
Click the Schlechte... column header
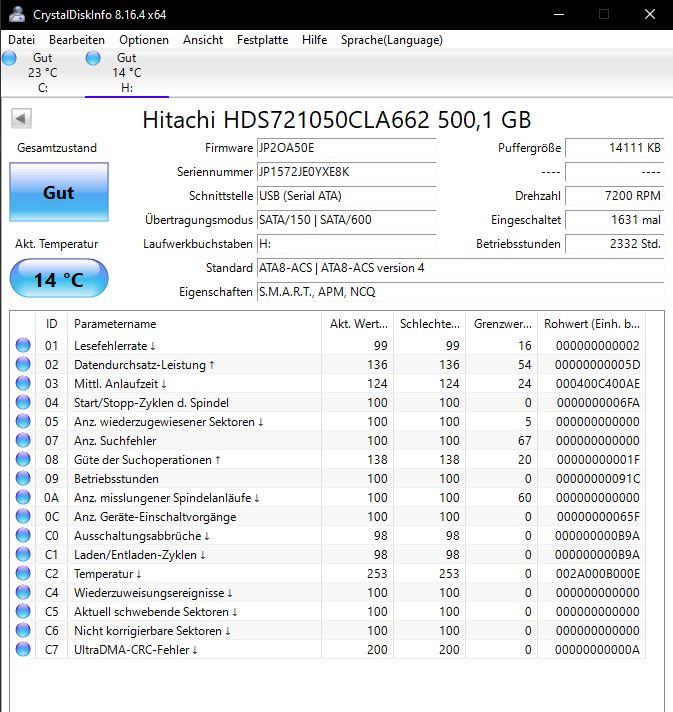tap(430, 324)
